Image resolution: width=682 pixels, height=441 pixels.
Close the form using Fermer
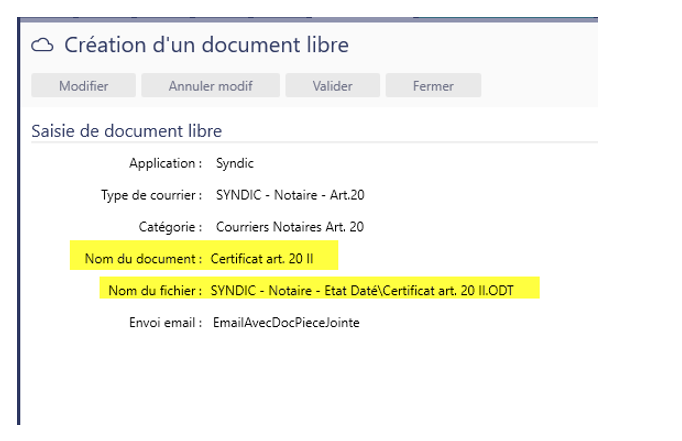pos(433,86)
